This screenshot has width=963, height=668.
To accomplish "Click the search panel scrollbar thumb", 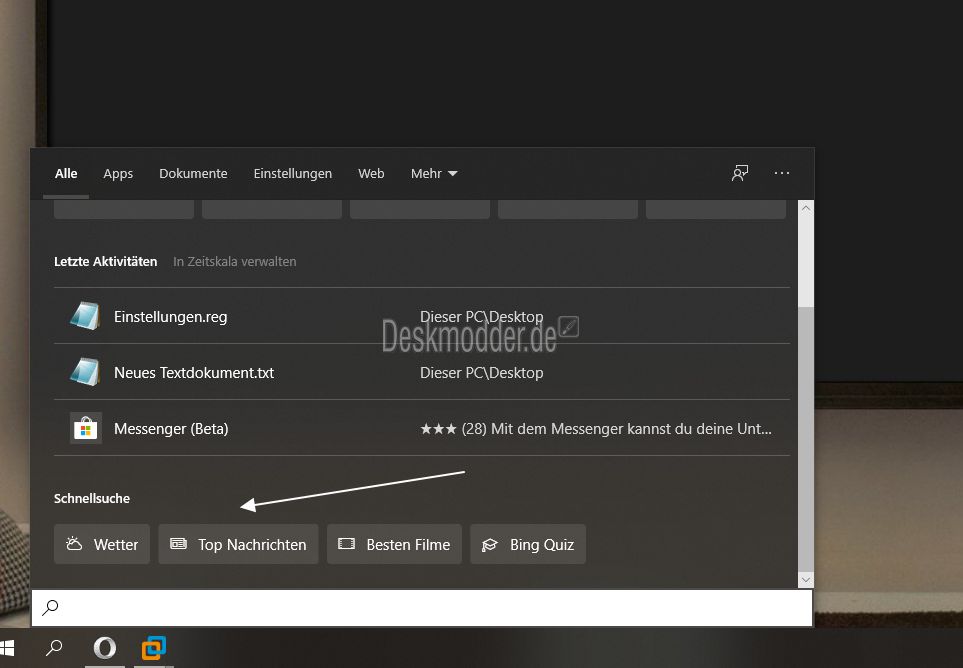I will [x=806, y=438].
